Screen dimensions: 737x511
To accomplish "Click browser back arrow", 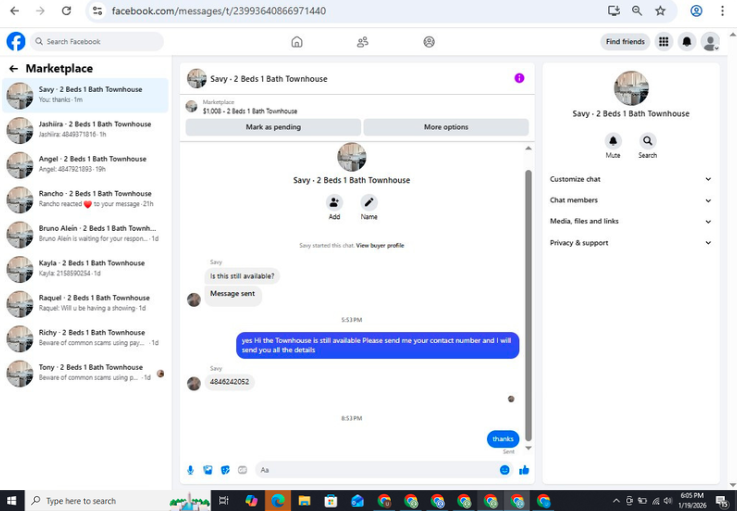I will coord(15,11).
